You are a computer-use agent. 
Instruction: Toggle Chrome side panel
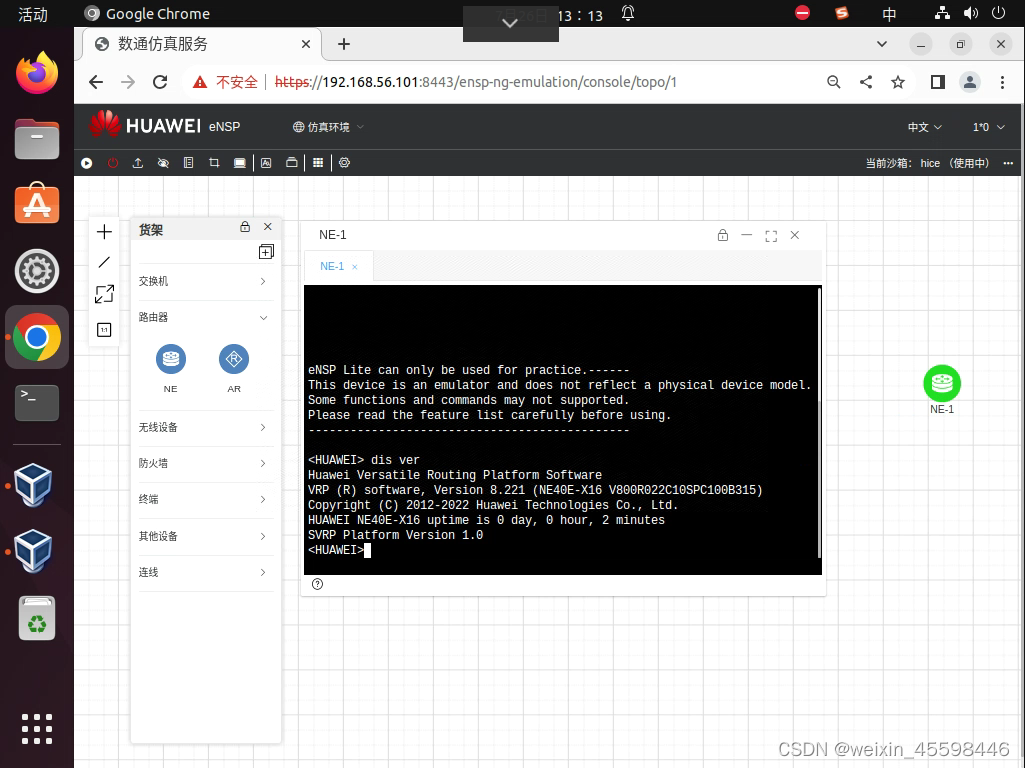point(938,82)
